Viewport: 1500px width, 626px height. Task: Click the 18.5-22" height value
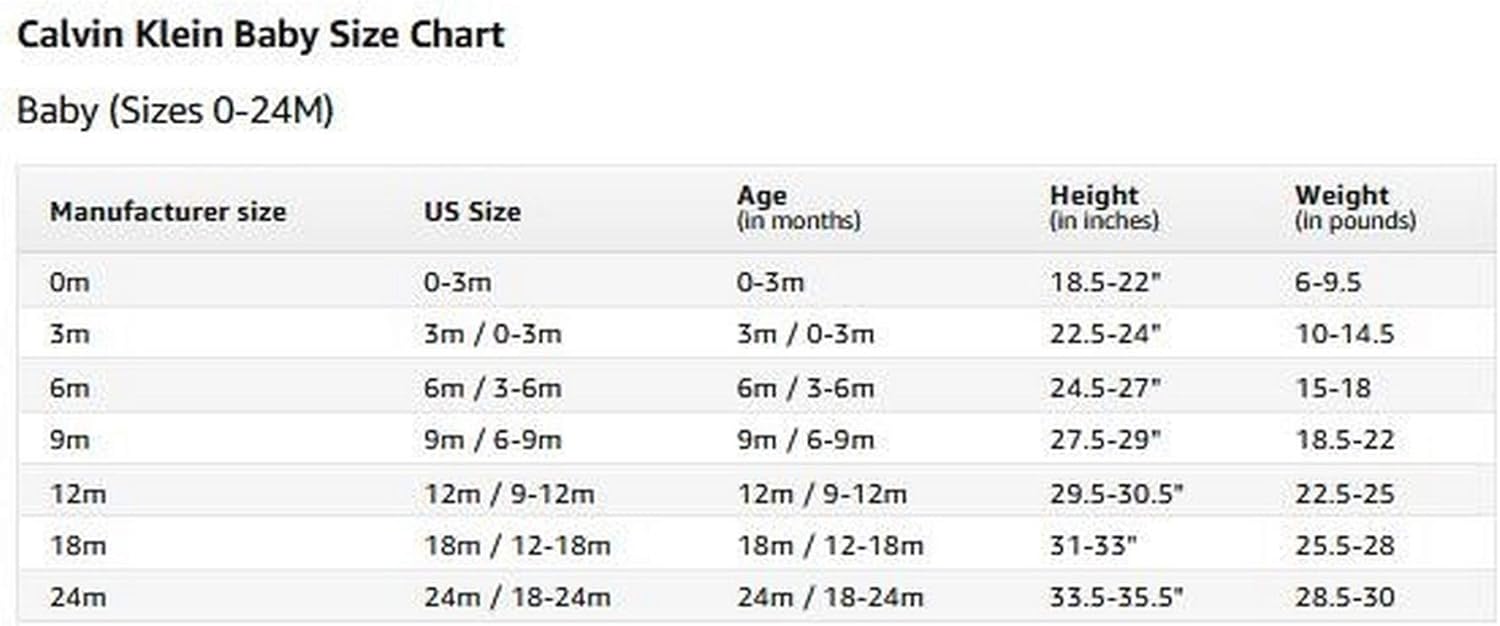click(1105, 283)
